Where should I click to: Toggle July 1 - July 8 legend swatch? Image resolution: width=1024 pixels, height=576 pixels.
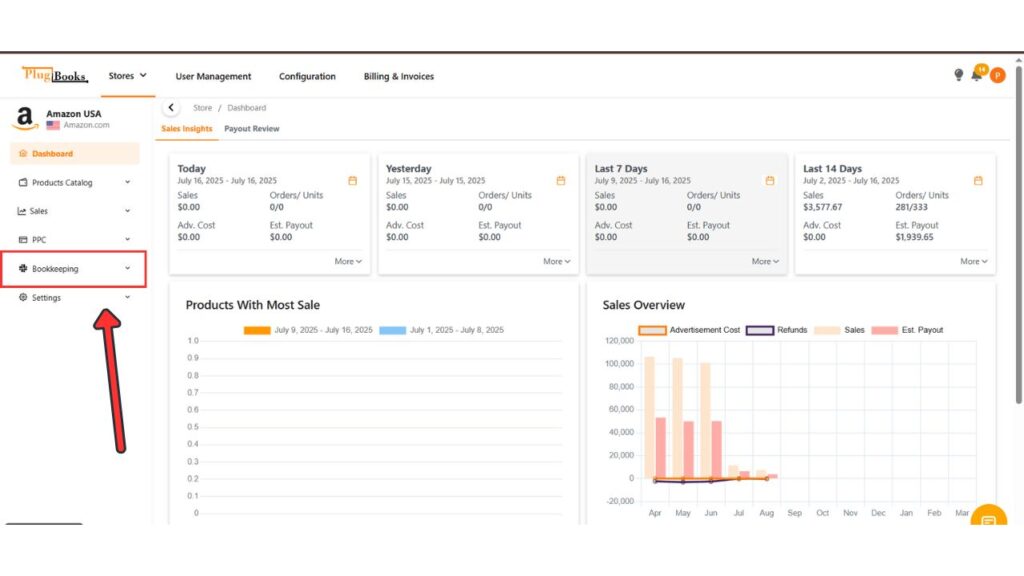point(392,330)
